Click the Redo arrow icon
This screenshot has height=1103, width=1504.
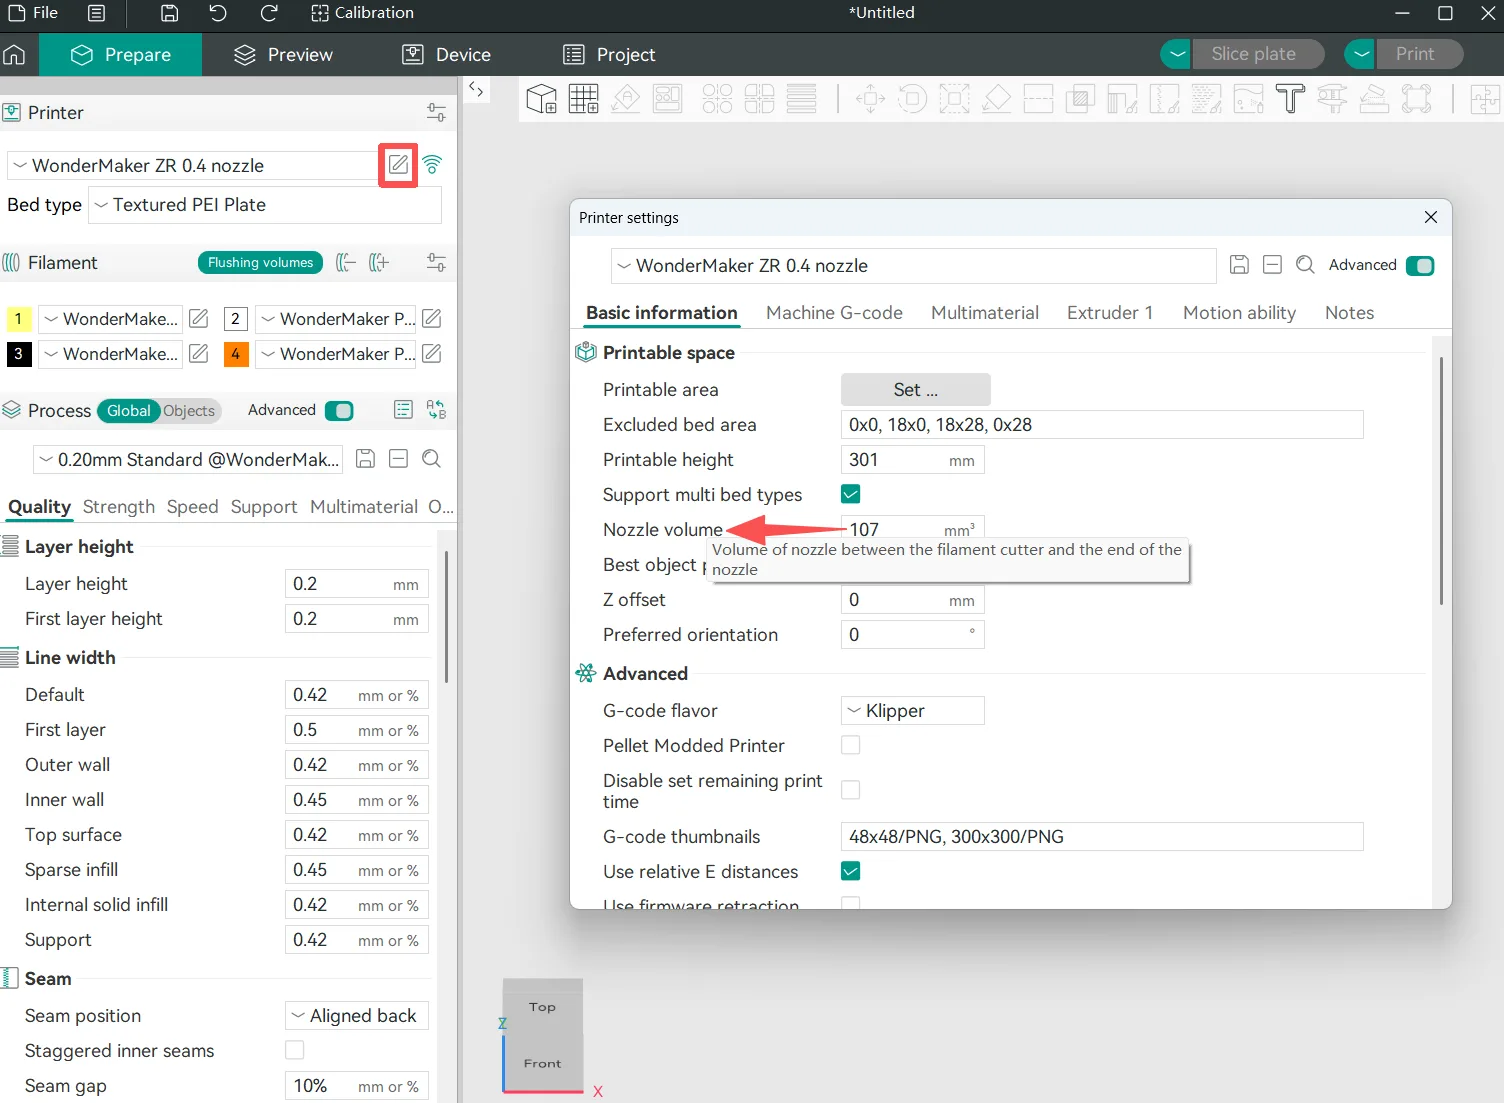tap(269, 13)
